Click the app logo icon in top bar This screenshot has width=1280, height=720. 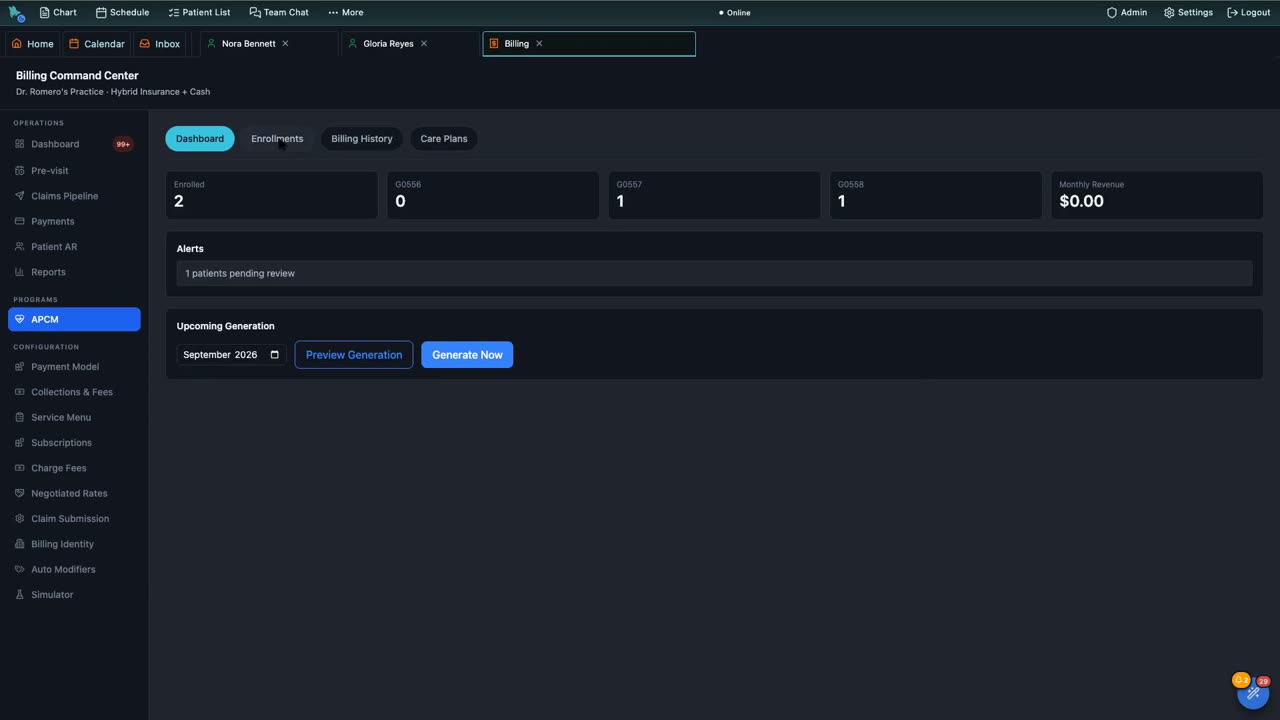[x=16, y=13]
